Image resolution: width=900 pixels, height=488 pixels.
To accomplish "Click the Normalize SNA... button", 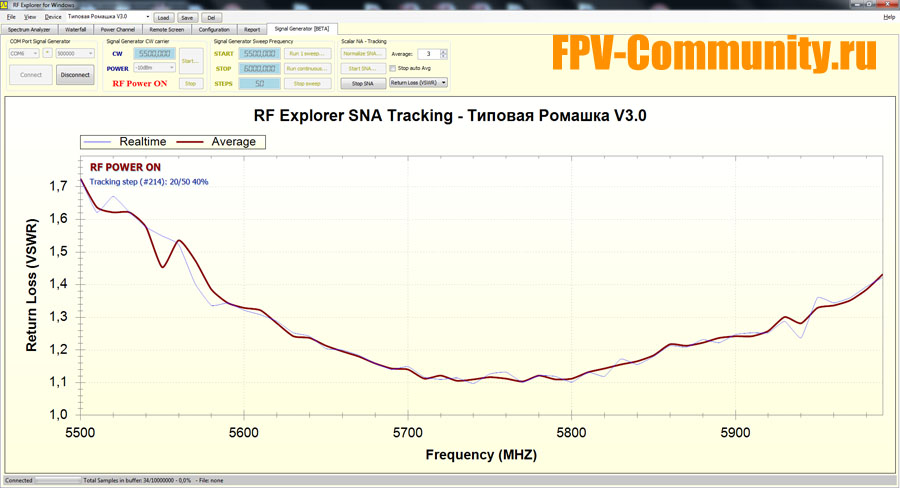I will pos(363,53).
